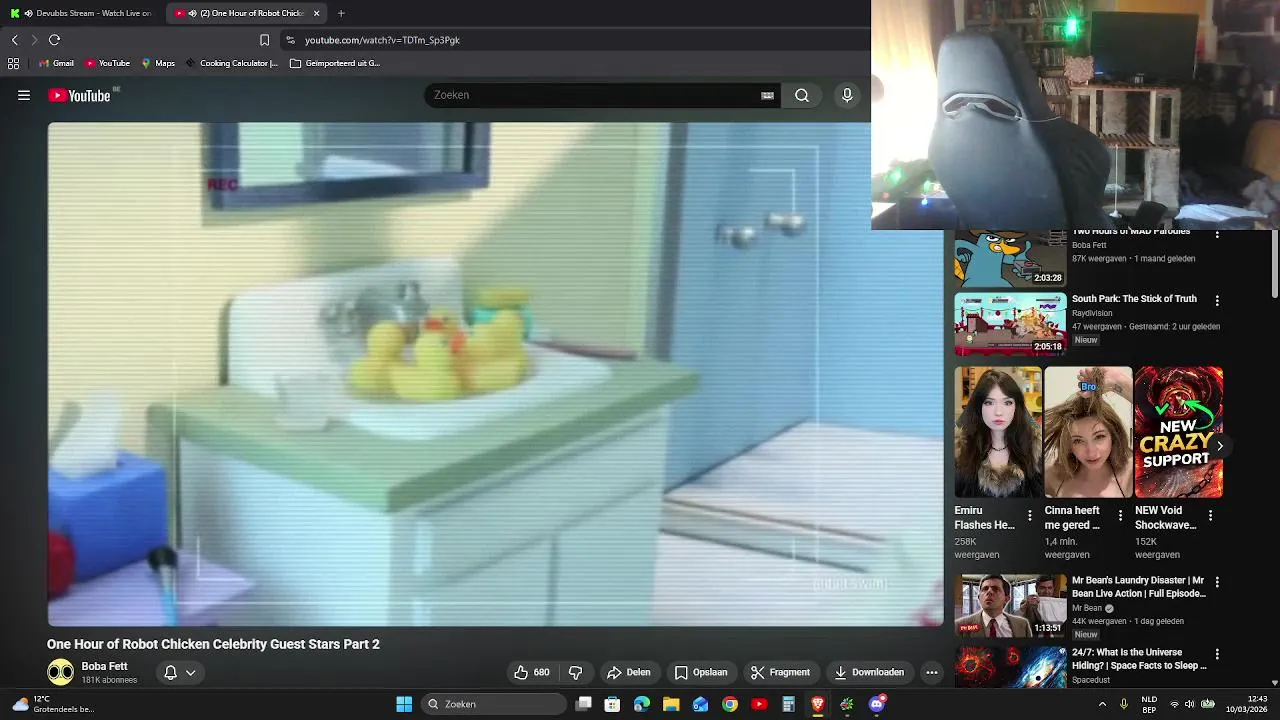The image size is (1280, 720).
Task: Show next Shorts with right arrow
Action: tap(1219, 446)
